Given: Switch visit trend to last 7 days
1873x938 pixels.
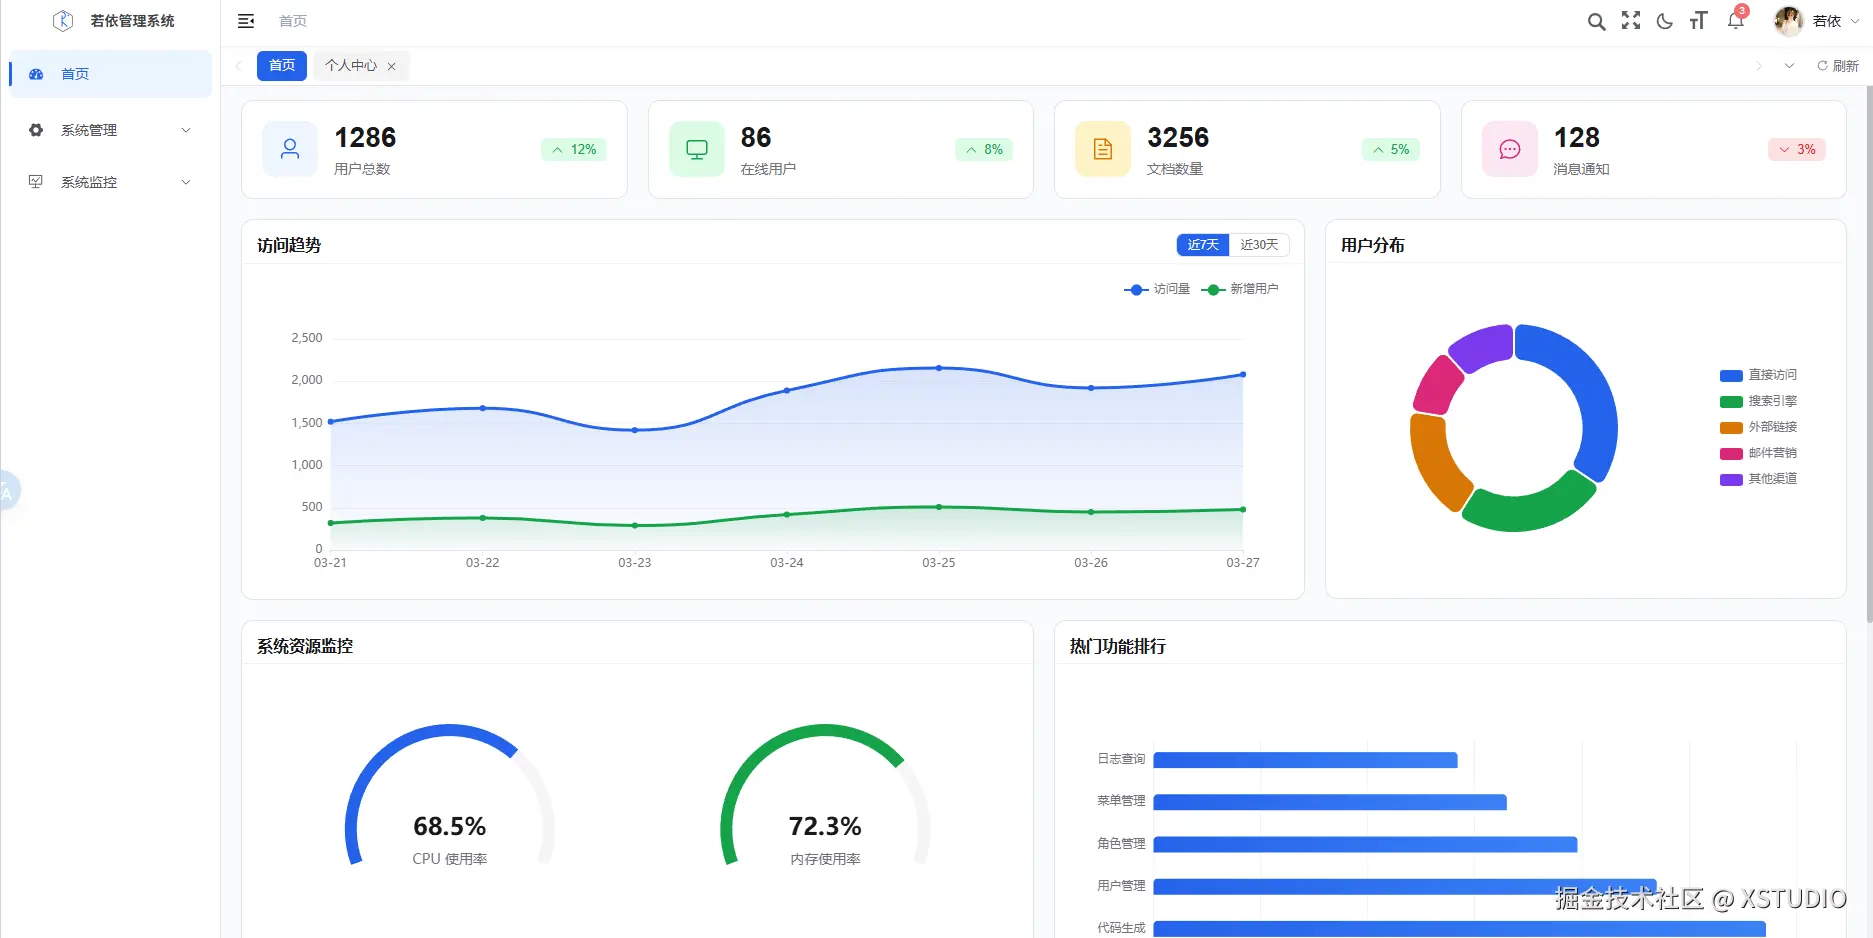Looking at the screenshot, I should [1203, 245].
